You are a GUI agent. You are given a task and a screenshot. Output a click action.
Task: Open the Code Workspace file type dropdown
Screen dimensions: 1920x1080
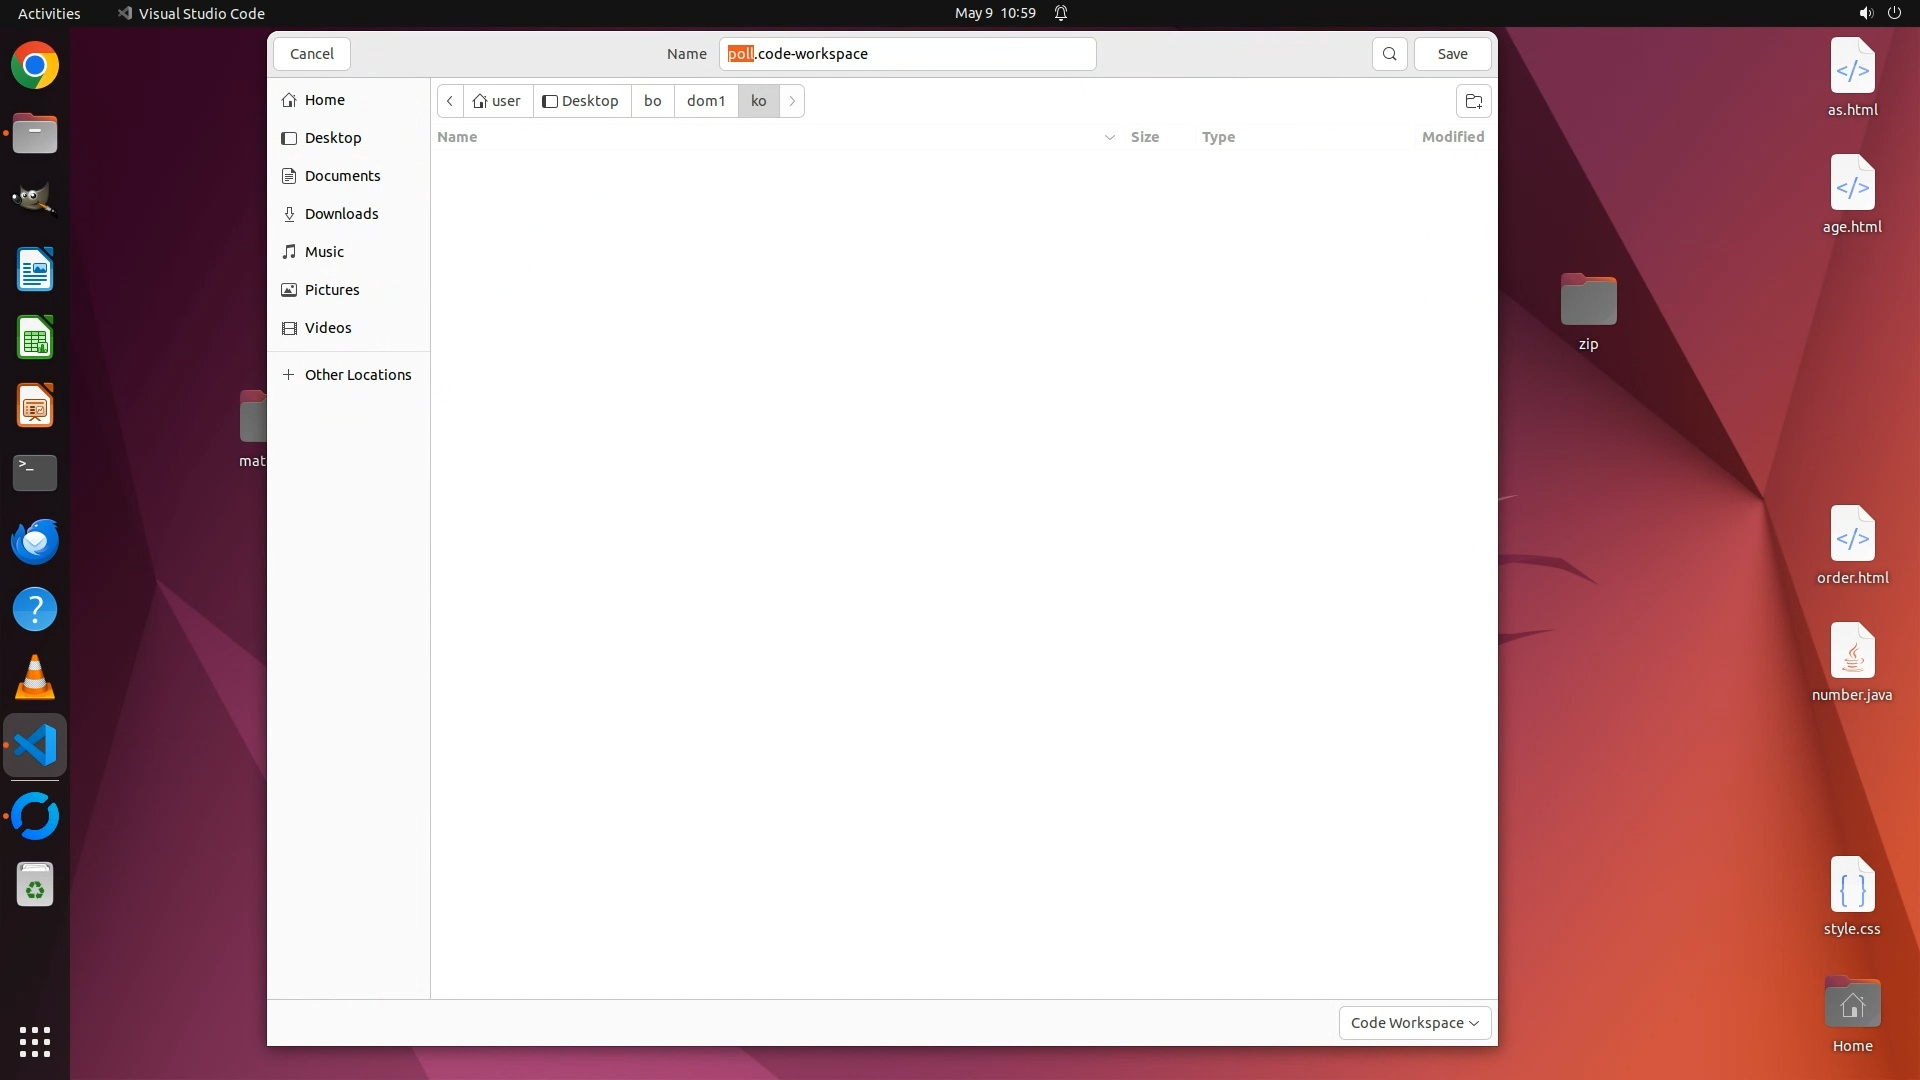coord(1414,1023)
